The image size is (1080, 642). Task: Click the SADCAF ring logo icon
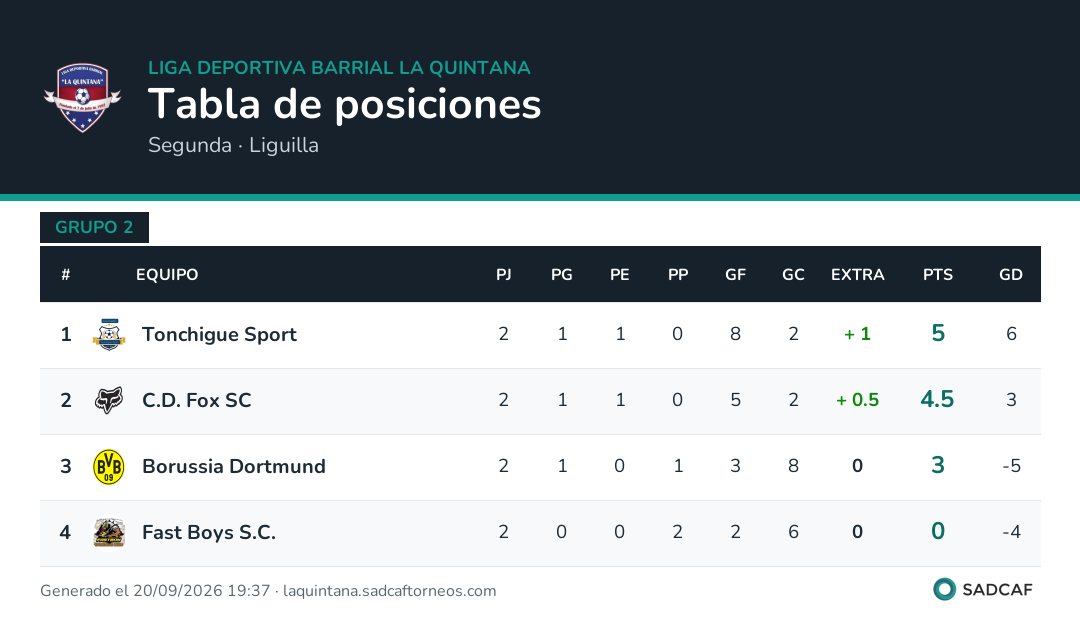pos(944,590)
